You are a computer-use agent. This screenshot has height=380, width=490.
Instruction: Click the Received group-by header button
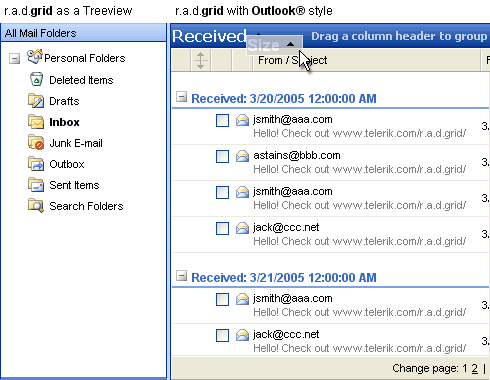[x=209, y=36]
